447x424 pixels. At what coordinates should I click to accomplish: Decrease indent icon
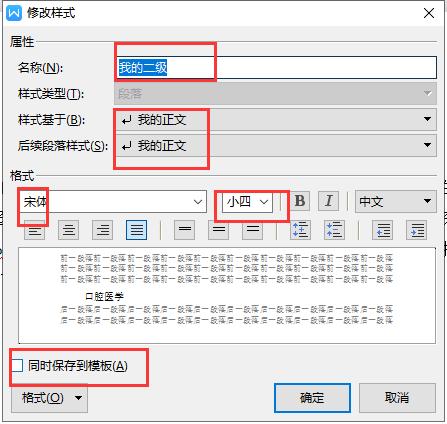pyautogui.click(x=383, y=230)
